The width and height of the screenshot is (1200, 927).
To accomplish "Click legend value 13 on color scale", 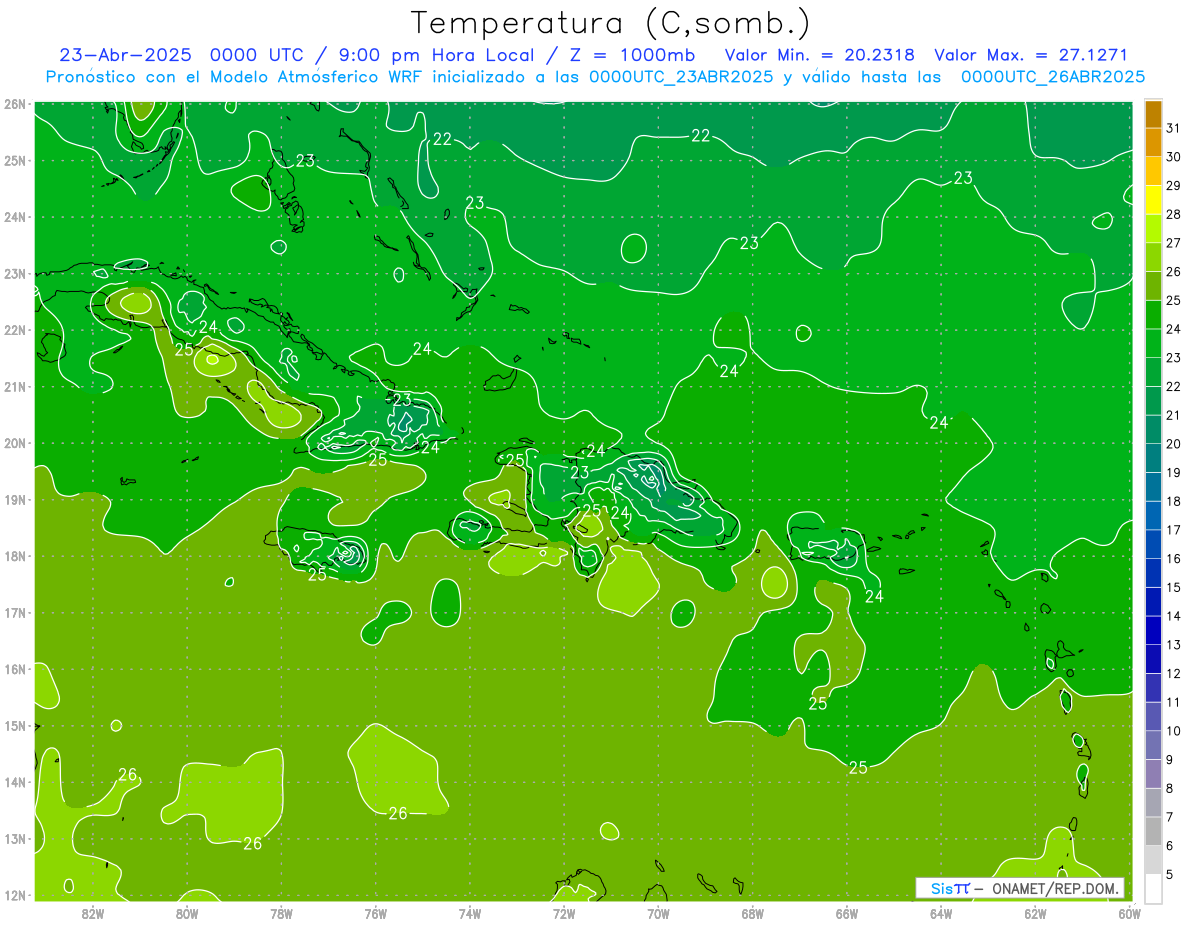I will [1174, 644].
